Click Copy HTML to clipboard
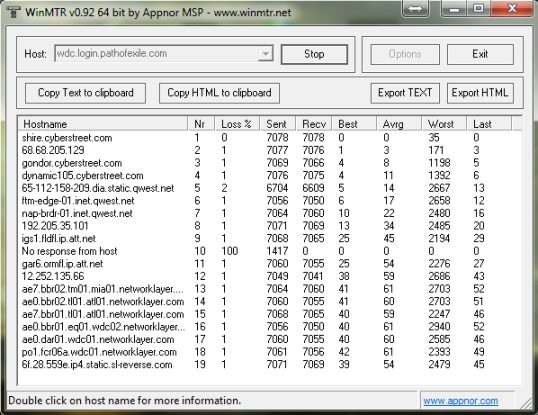The width and height of the screenshot is (538, 415). (219, 93)
